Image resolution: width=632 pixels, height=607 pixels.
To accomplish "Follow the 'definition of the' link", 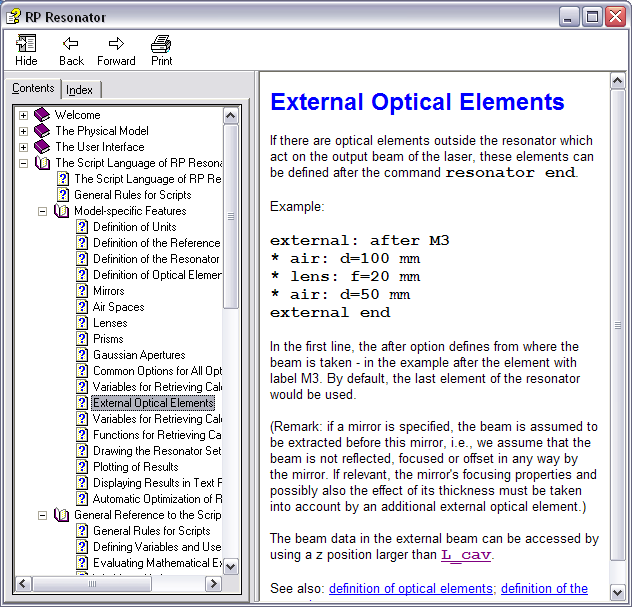I will tap(544, 588).
